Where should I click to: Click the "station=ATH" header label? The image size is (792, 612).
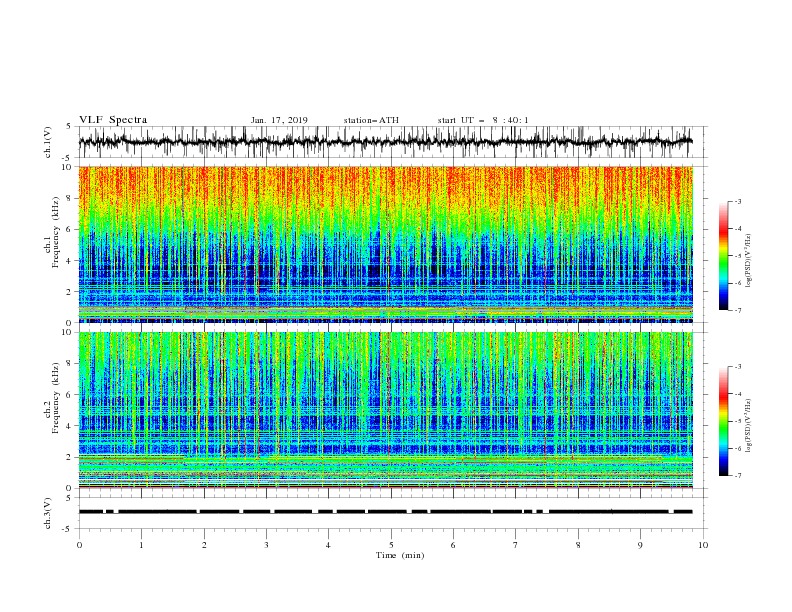pyautogui.click(x=371, y=120)
